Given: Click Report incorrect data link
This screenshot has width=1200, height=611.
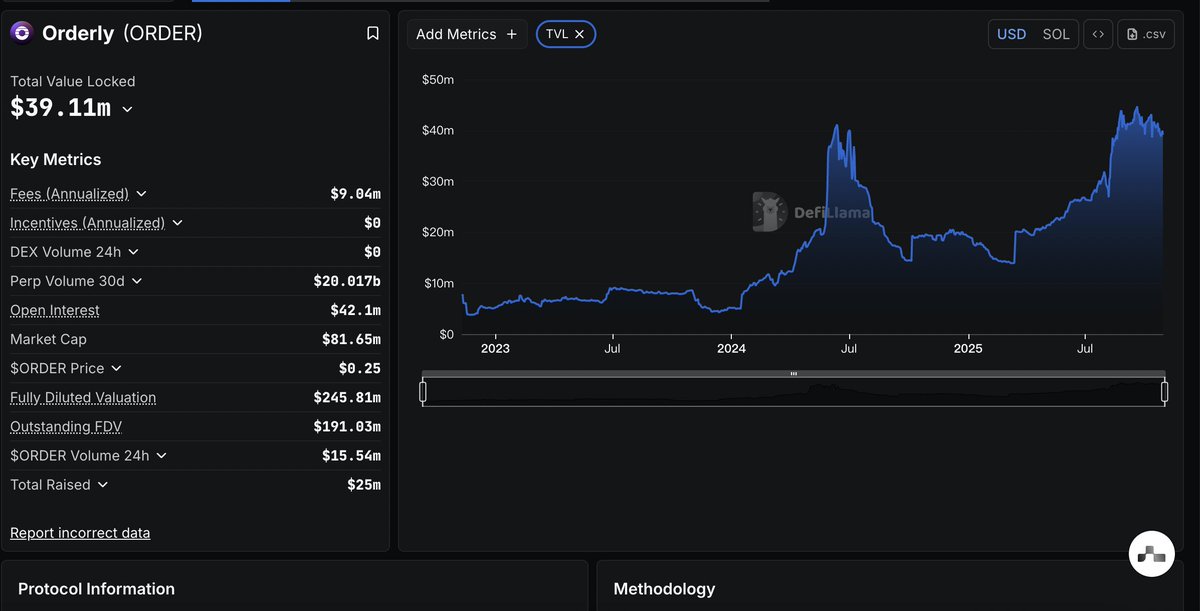Looking at the screenshot, I should [80, 533].
